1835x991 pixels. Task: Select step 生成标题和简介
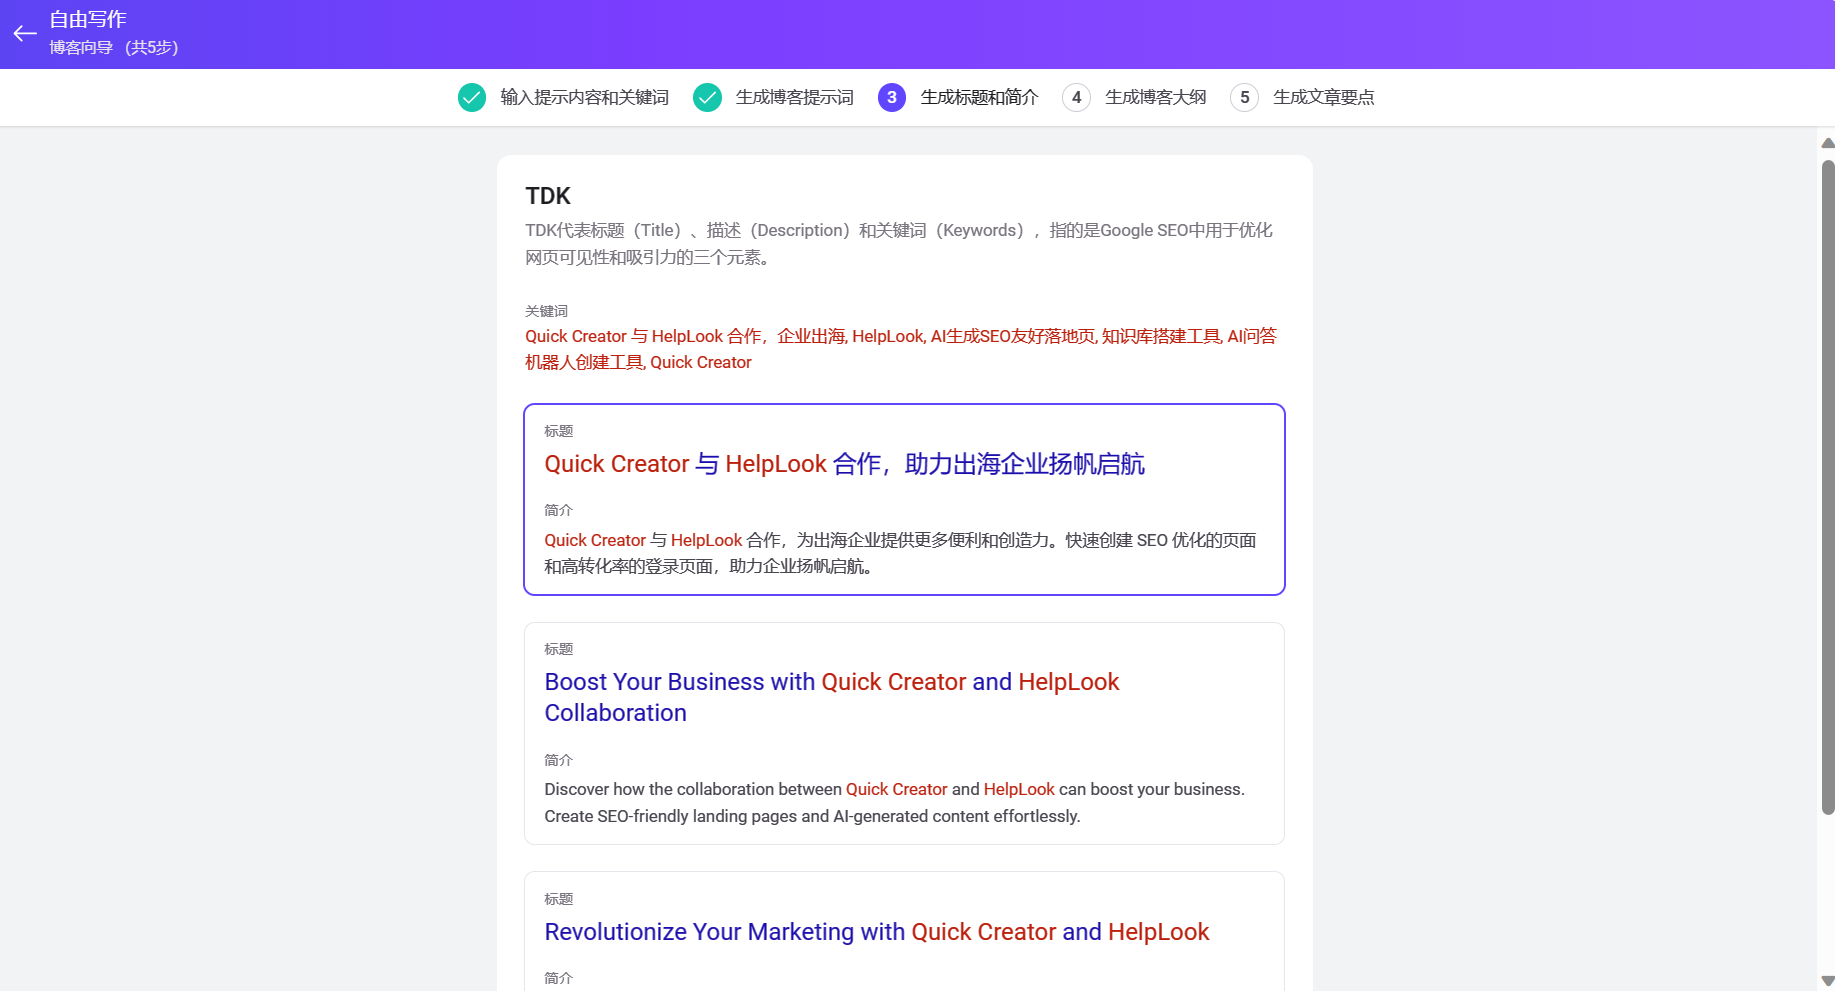(980, 97)
